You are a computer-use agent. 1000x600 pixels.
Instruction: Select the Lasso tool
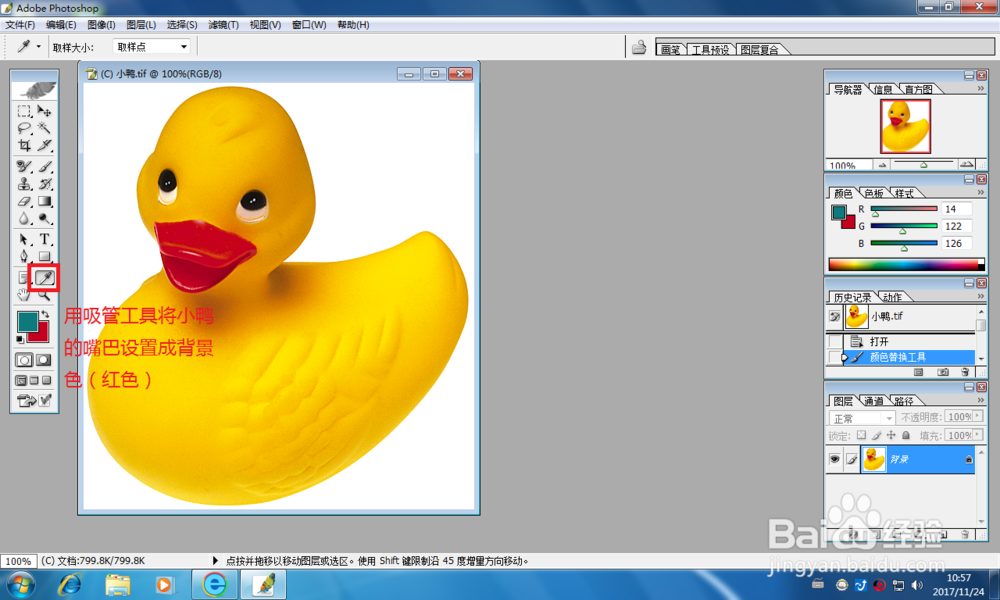point(24,128)
